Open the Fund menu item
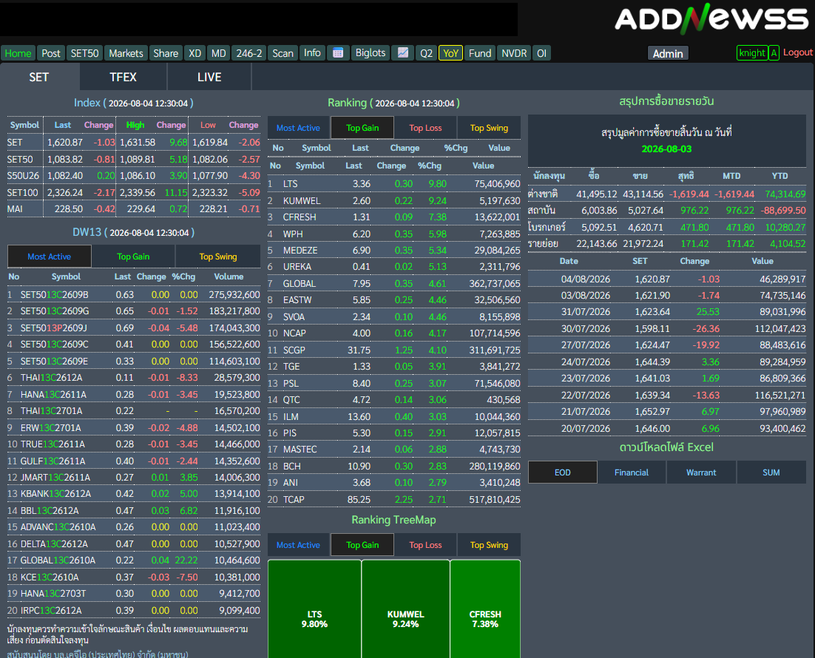815x658 pixels. pyautogui.click(x=480, y=53)
